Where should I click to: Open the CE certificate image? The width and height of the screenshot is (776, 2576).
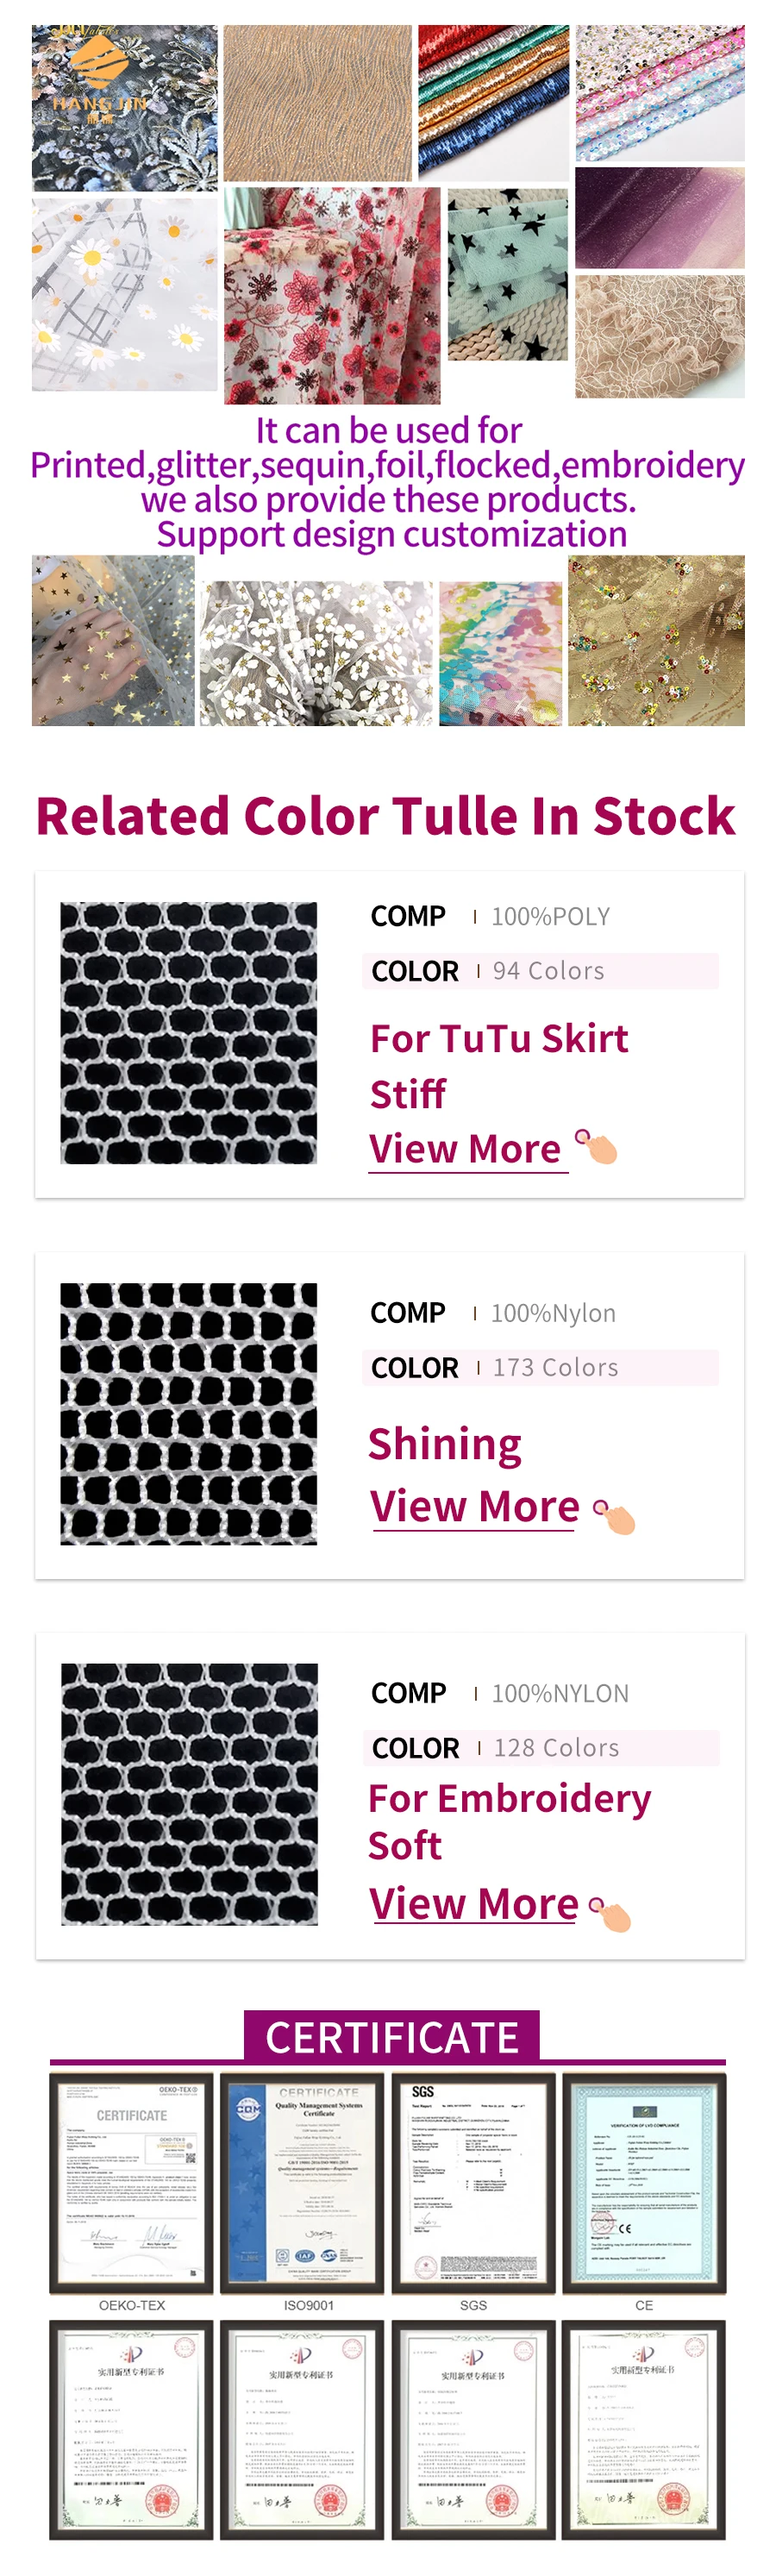point(644,2184)
